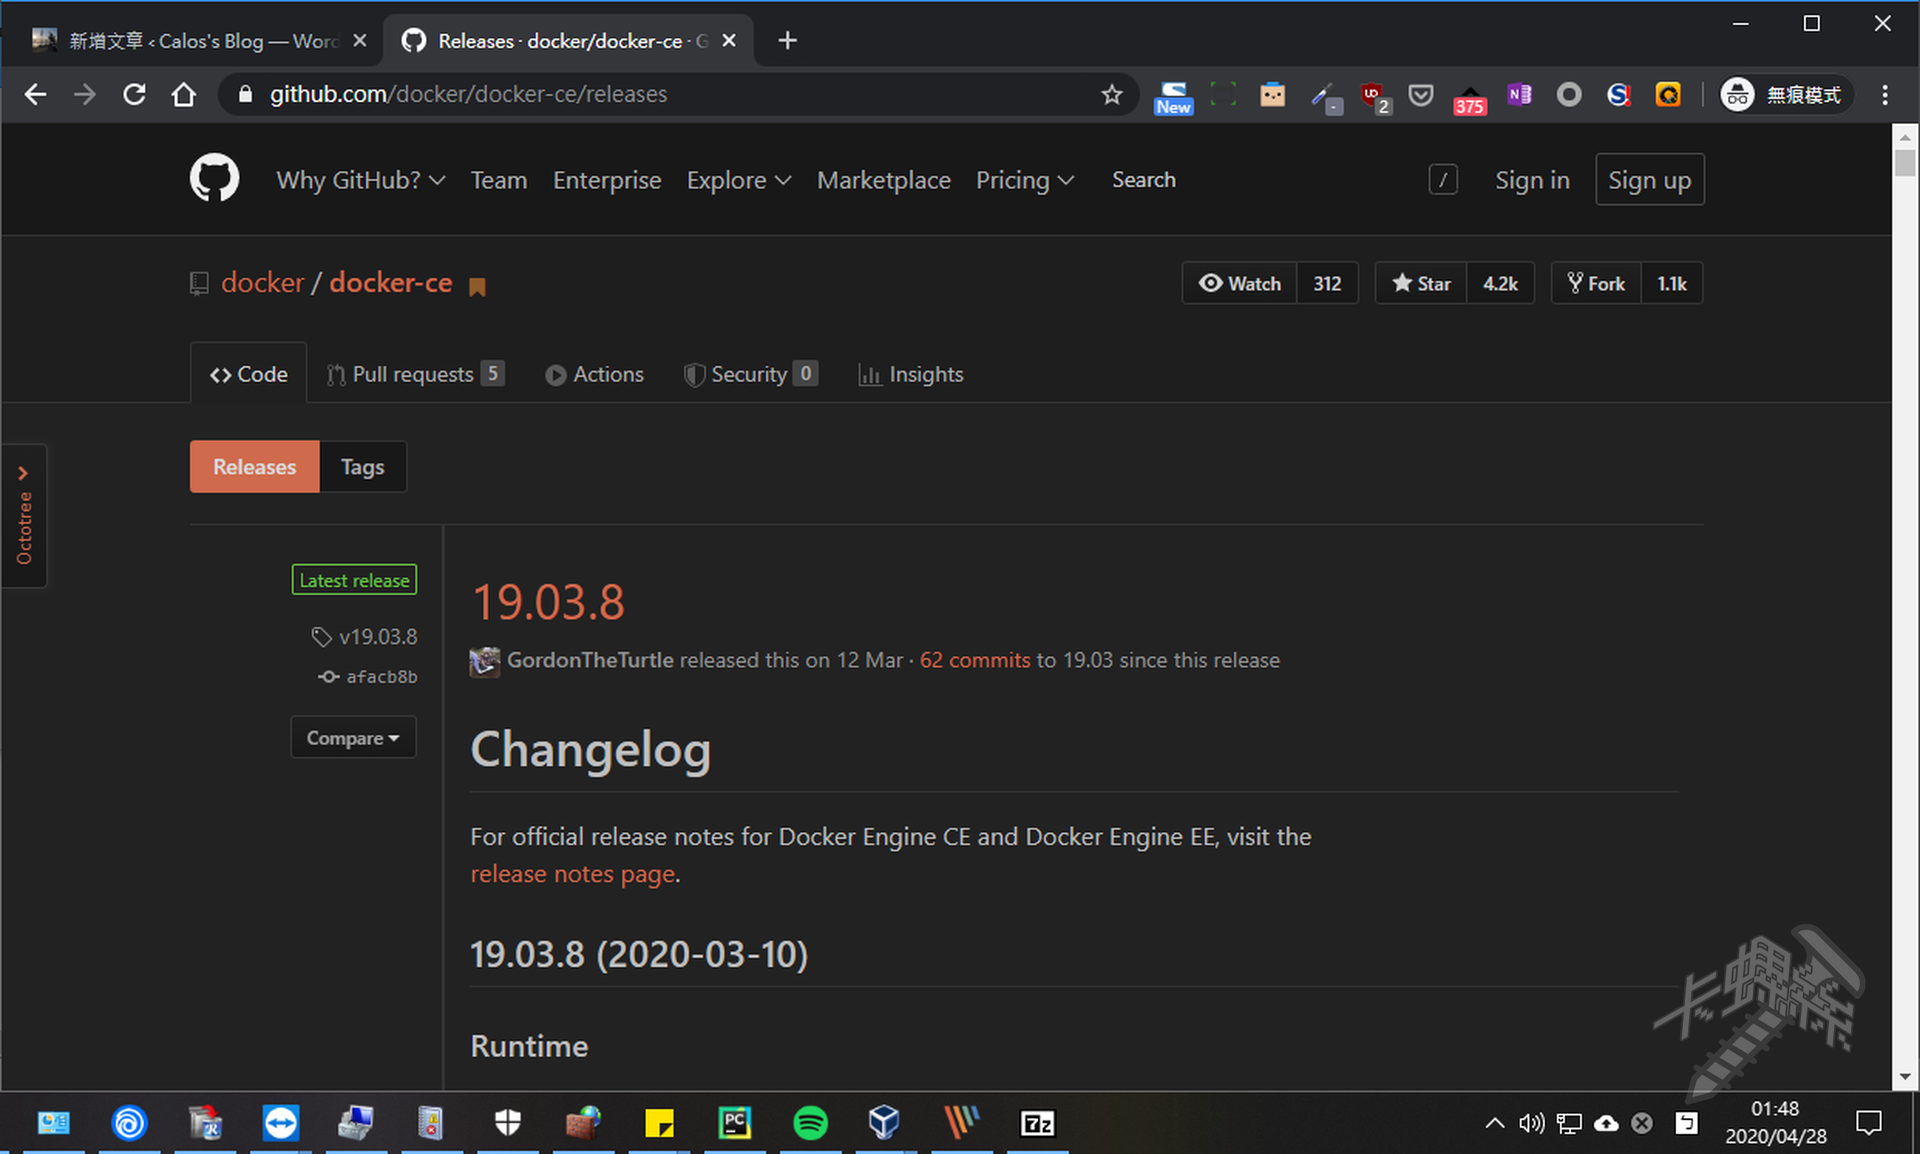Screen dimensions: 1920x1154
Task: Bookmark this page with the star icon
Action: click(1111, 94)
